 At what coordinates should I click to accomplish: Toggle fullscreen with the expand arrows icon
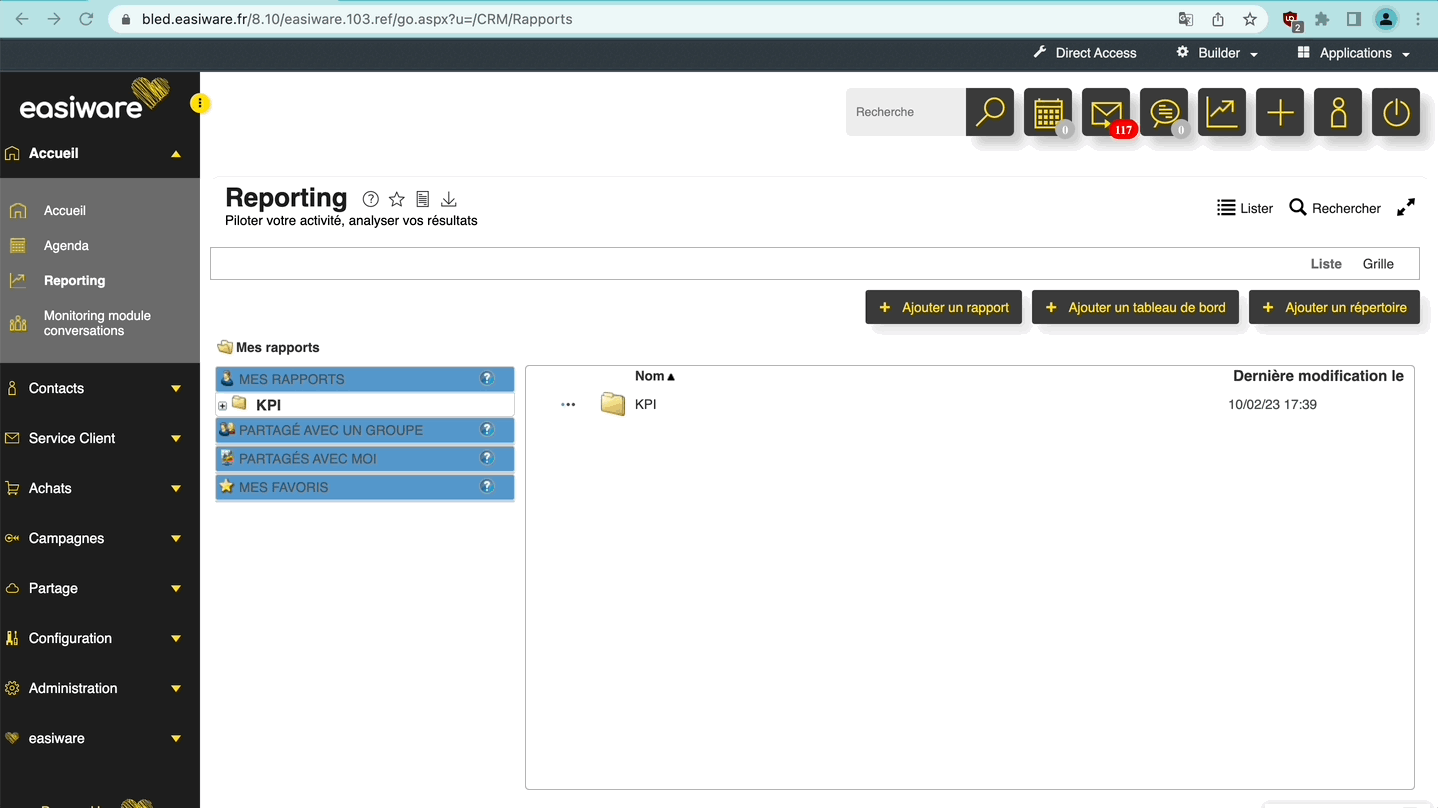1406,207
